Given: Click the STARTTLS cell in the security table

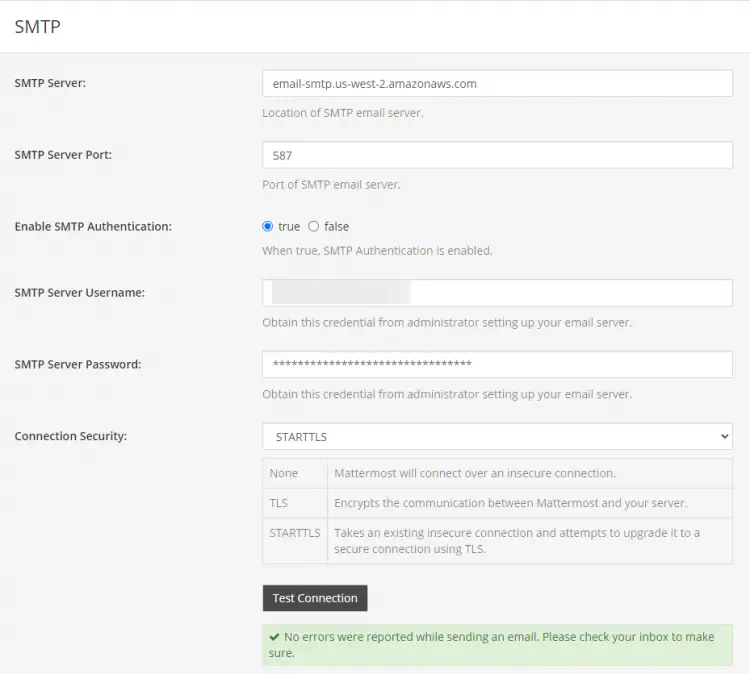Looking at the screenshot, I should coord(295,533).
